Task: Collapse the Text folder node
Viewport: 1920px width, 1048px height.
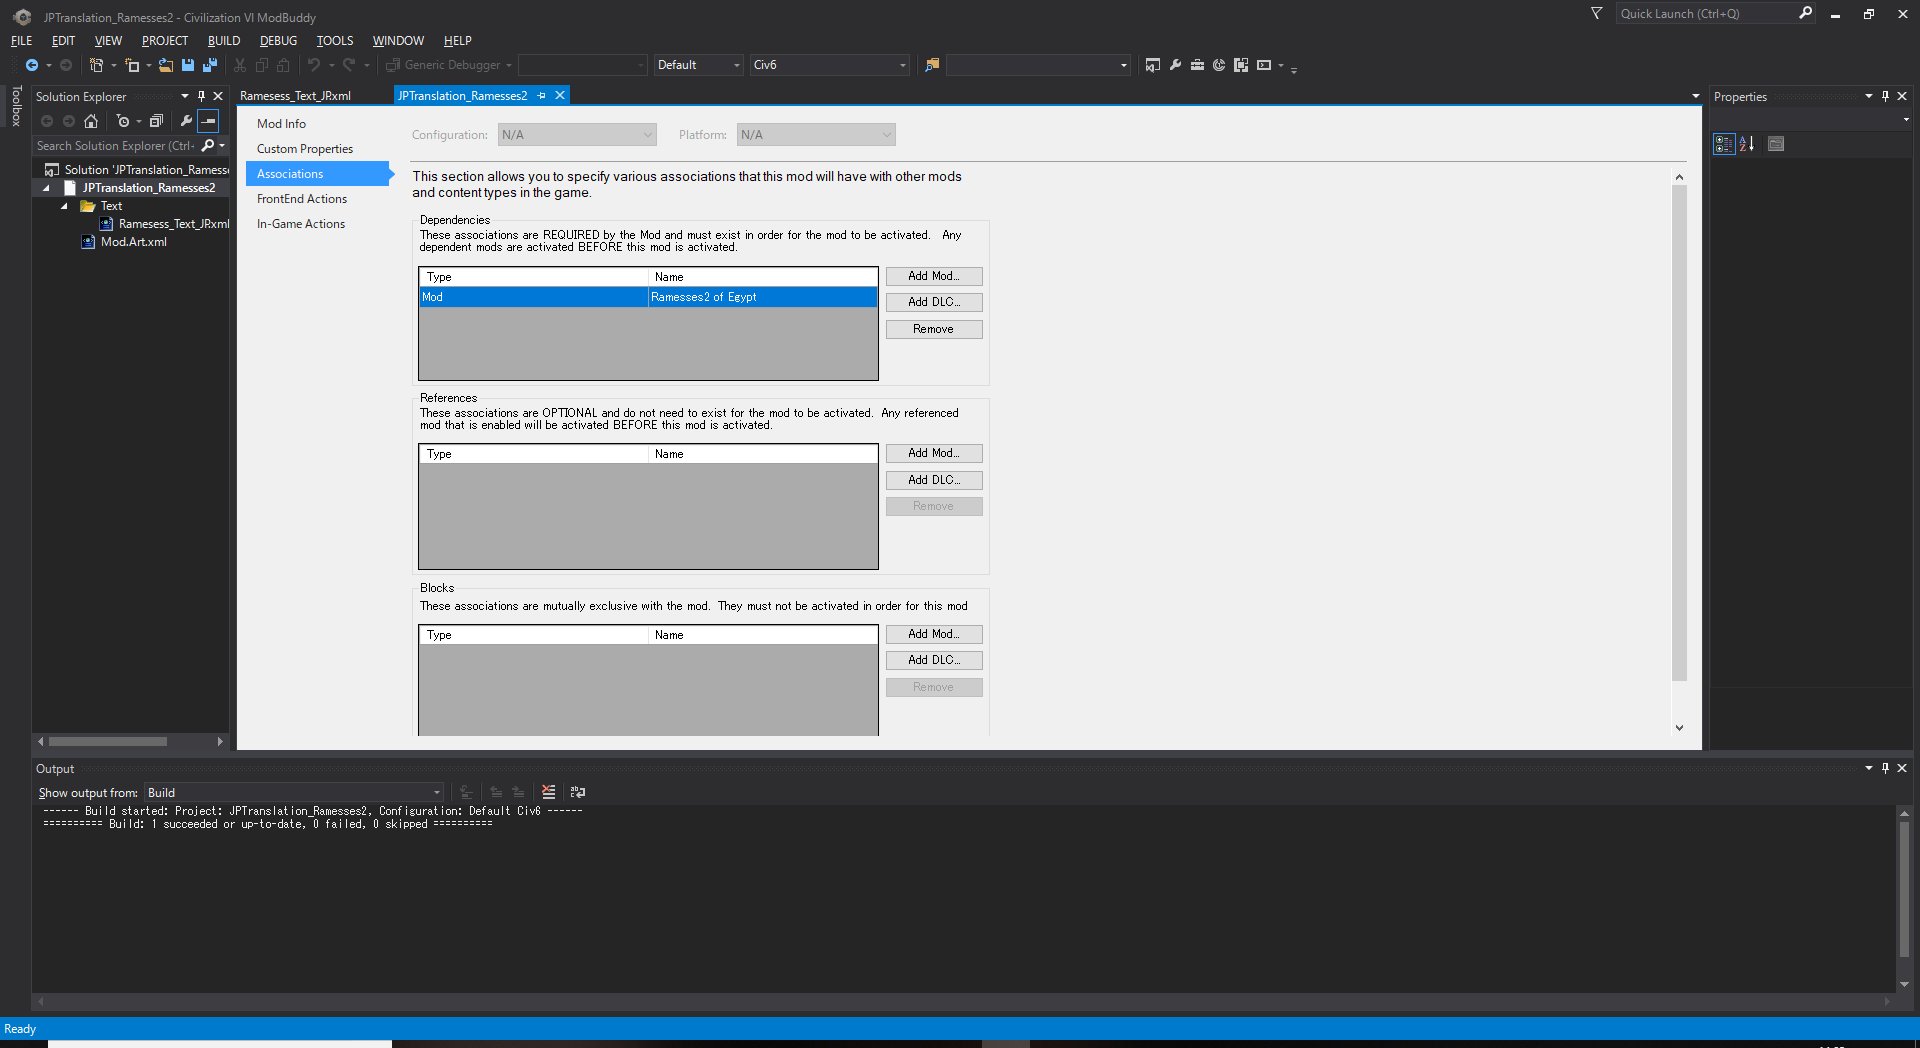Action: 64,206
